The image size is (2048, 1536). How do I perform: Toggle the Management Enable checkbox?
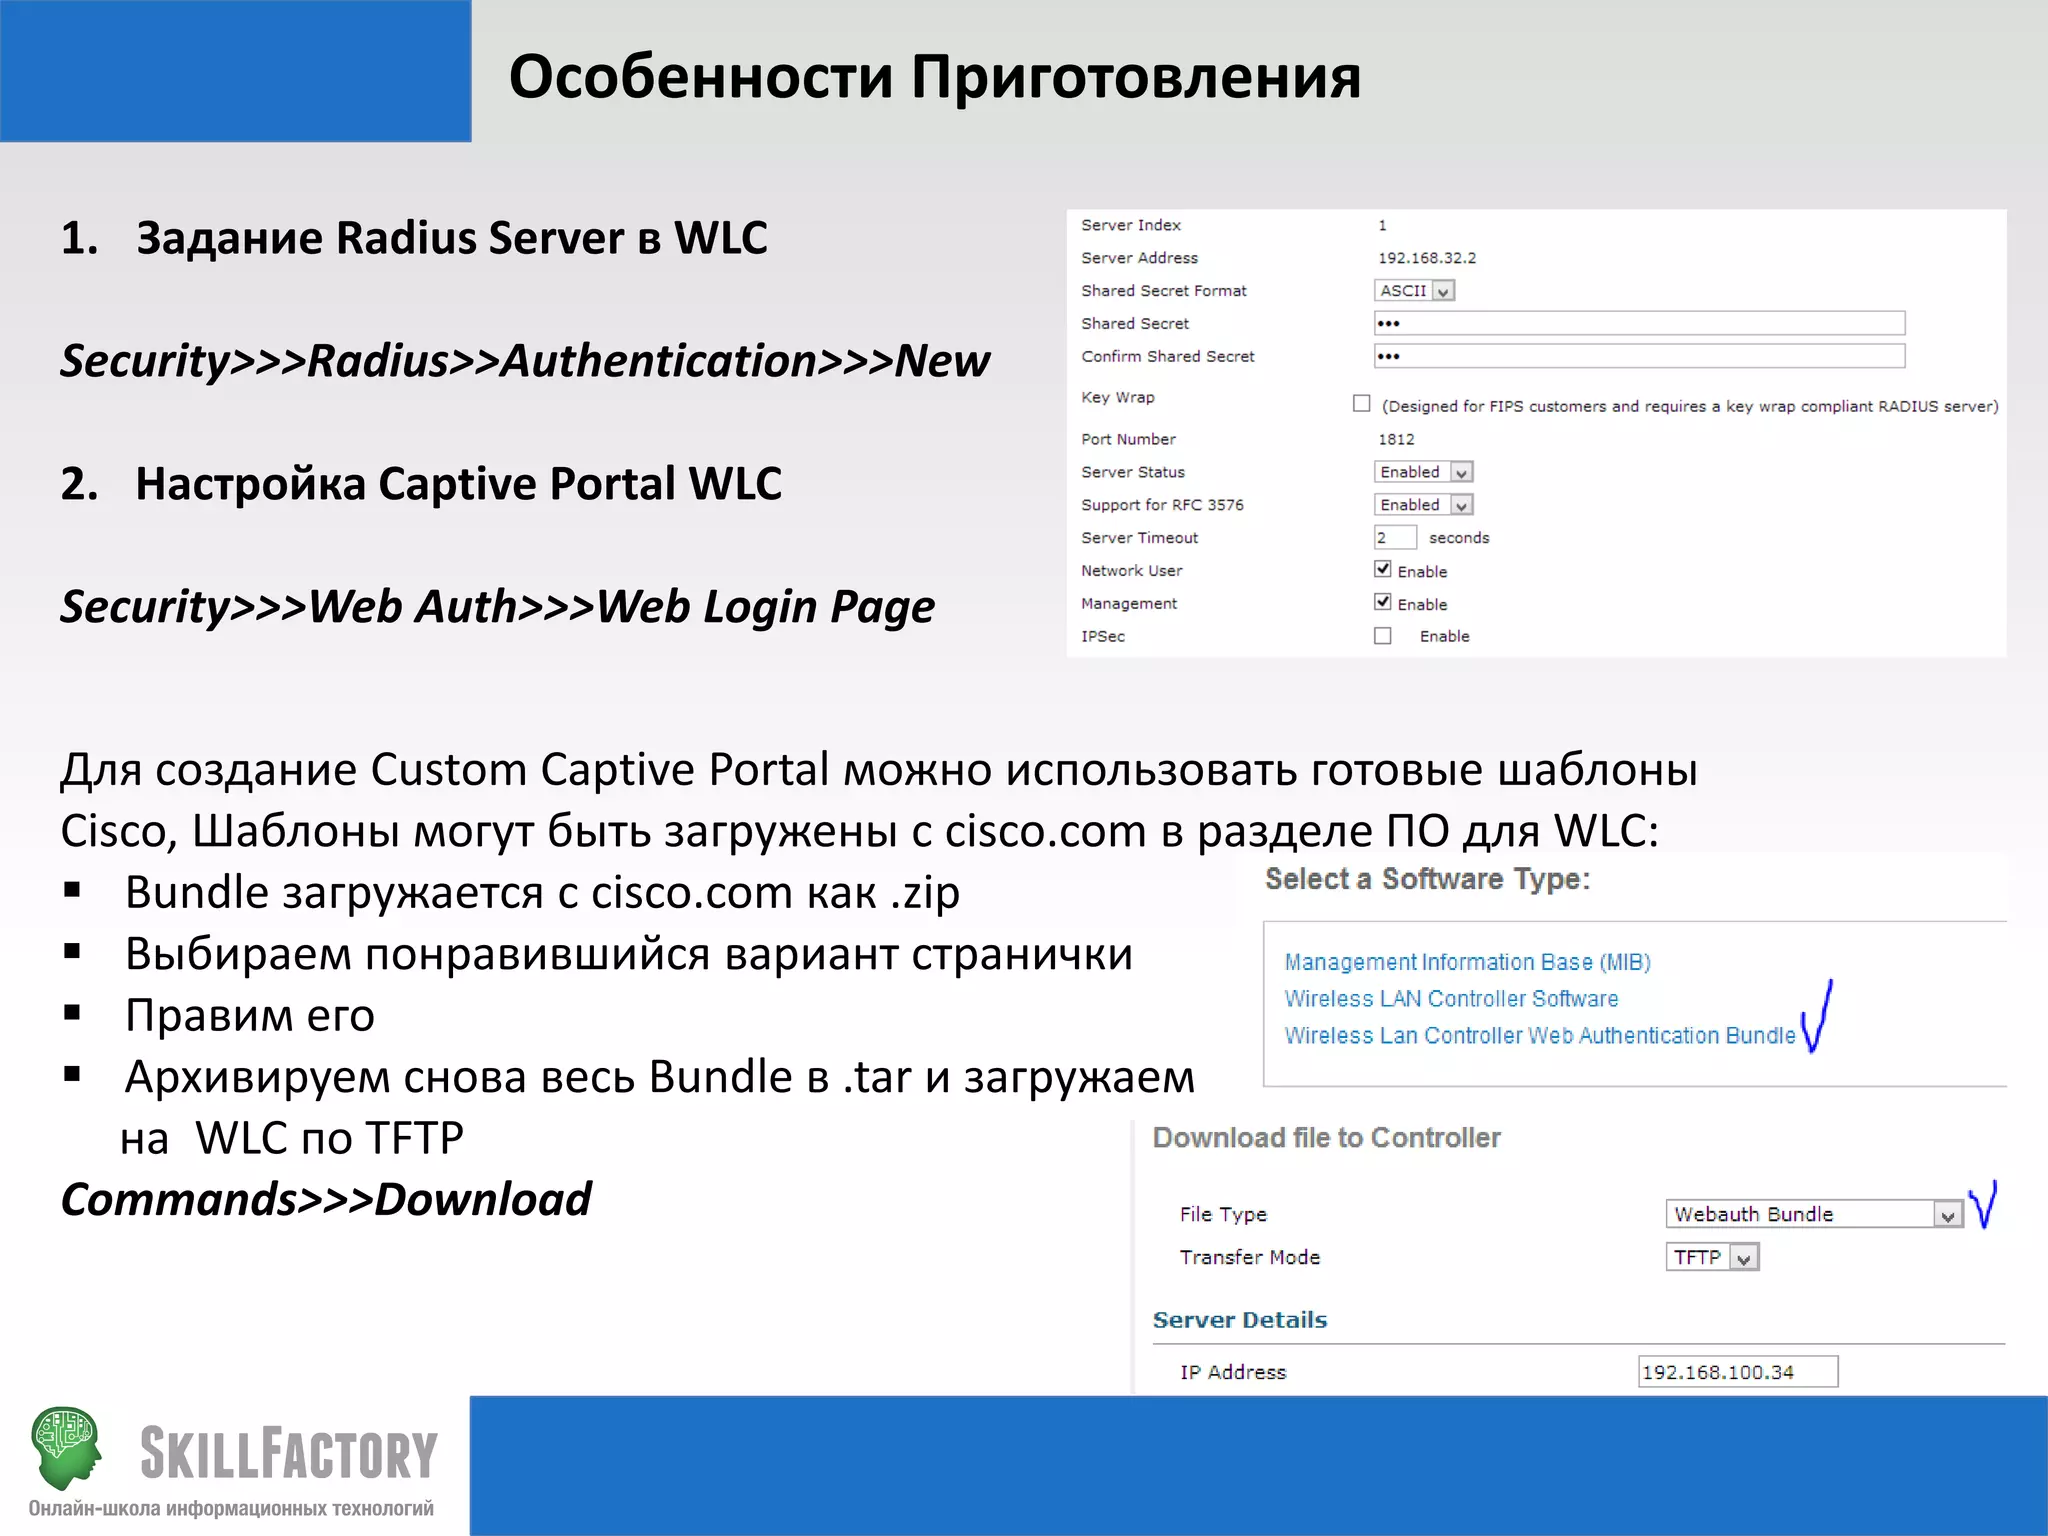click(1383, 602)
